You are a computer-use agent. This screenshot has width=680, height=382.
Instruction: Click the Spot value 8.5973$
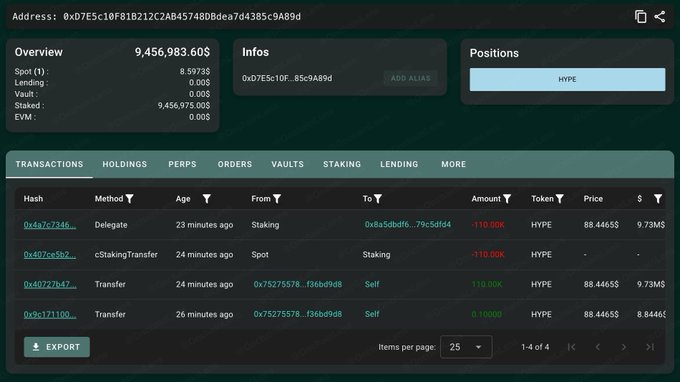[x=195, y=71]
